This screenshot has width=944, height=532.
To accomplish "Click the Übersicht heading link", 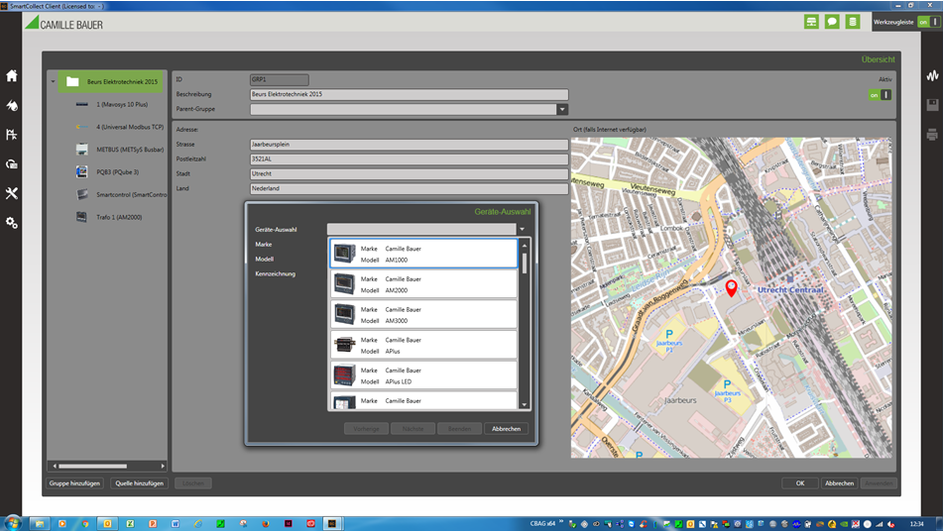I will tap(878, 60).
